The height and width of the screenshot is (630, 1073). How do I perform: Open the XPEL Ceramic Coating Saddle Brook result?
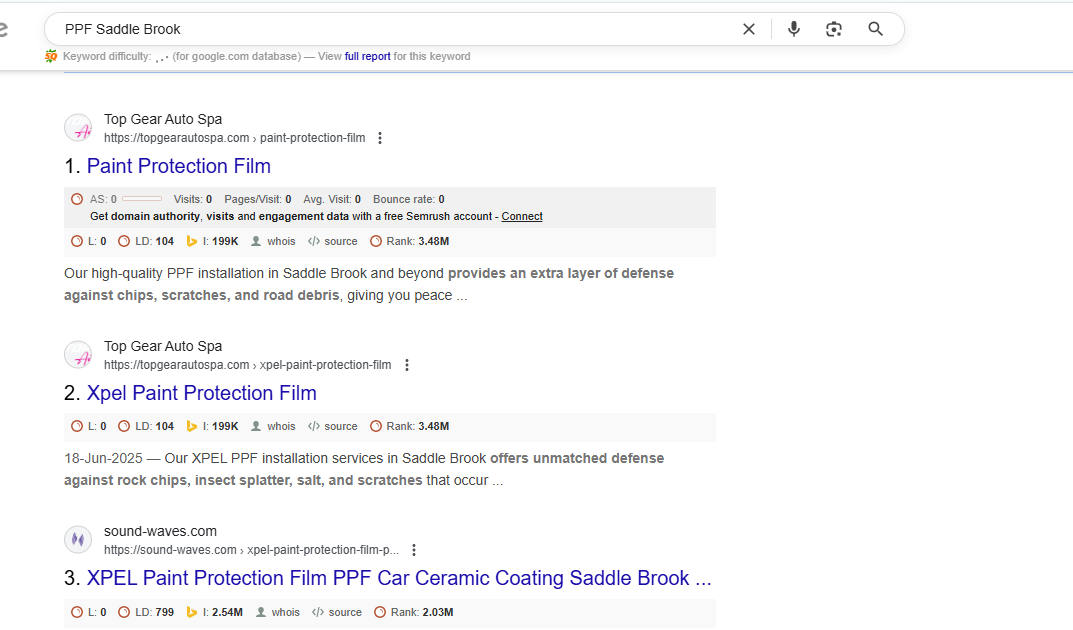pyautogui.click(x=398, y=578)
